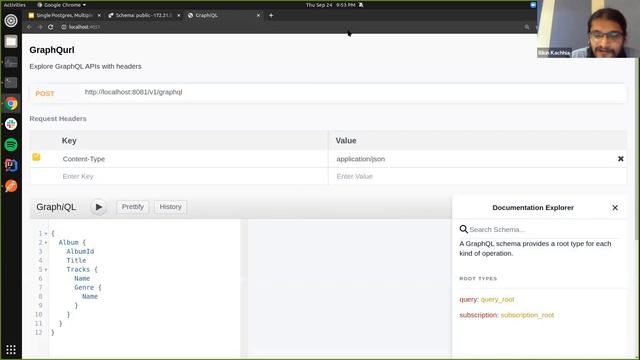Open the files window dock icon
Viewport: 640px width, 360px height.
[11, 41]
